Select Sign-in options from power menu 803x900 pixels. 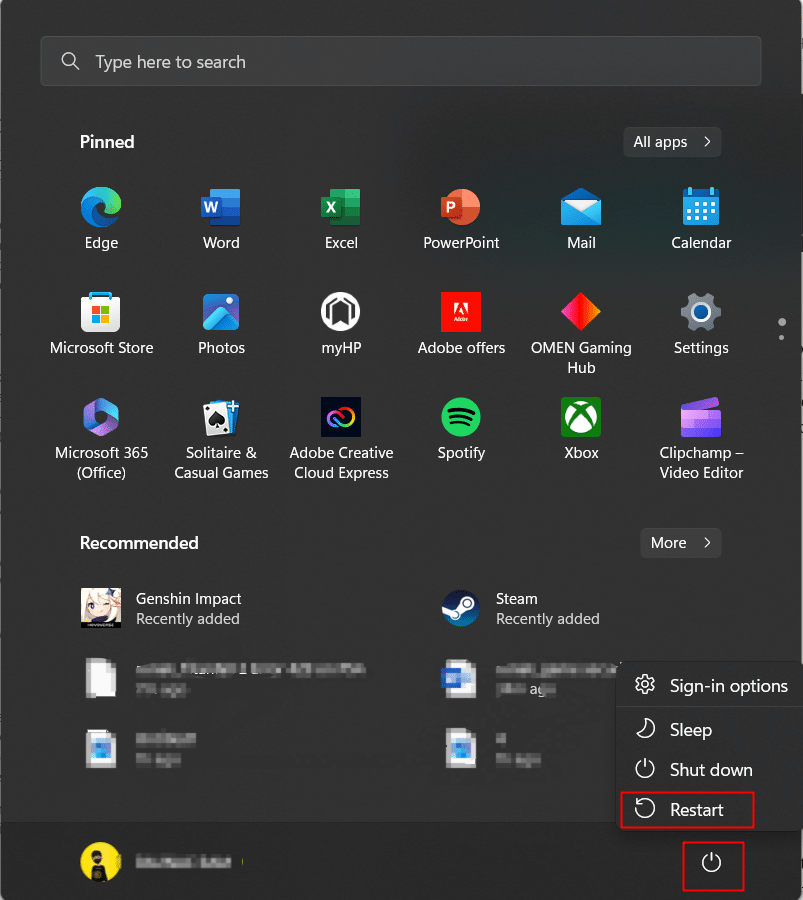[711, 685]
